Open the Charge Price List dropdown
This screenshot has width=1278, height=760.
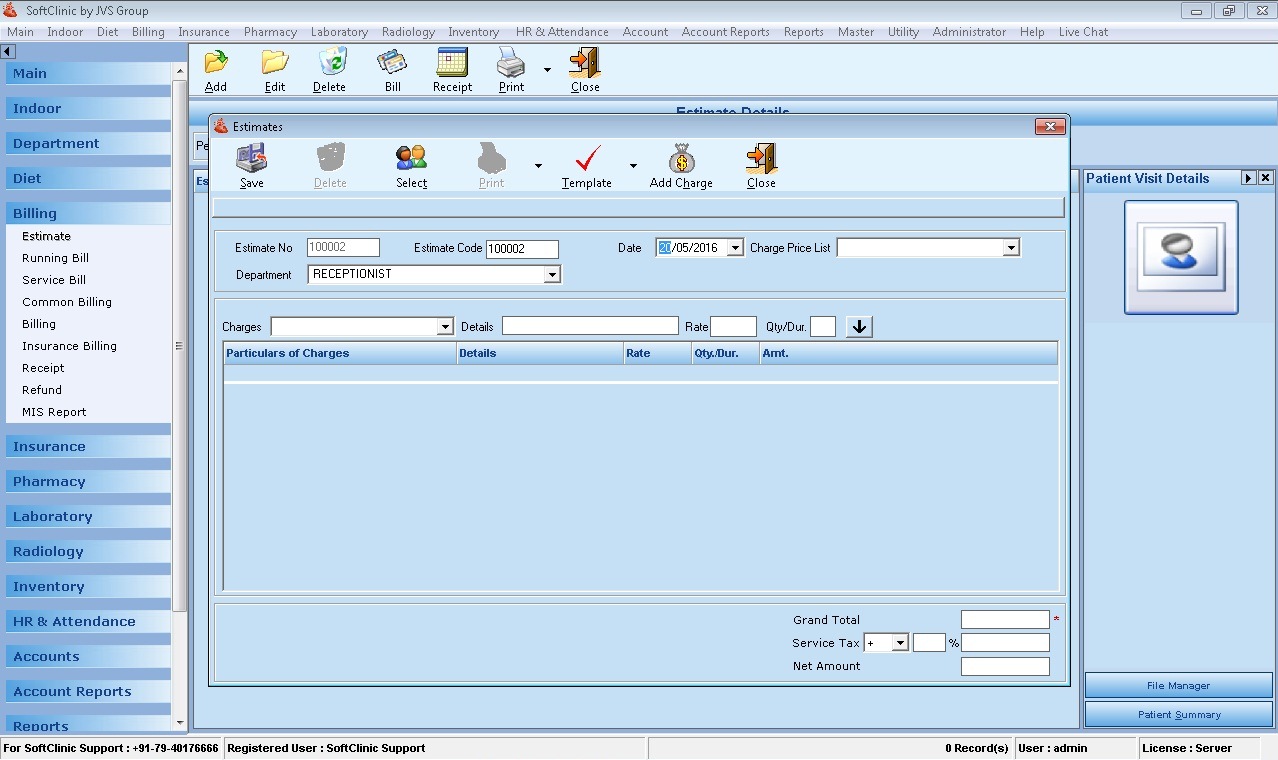[x=1011, y=247]
